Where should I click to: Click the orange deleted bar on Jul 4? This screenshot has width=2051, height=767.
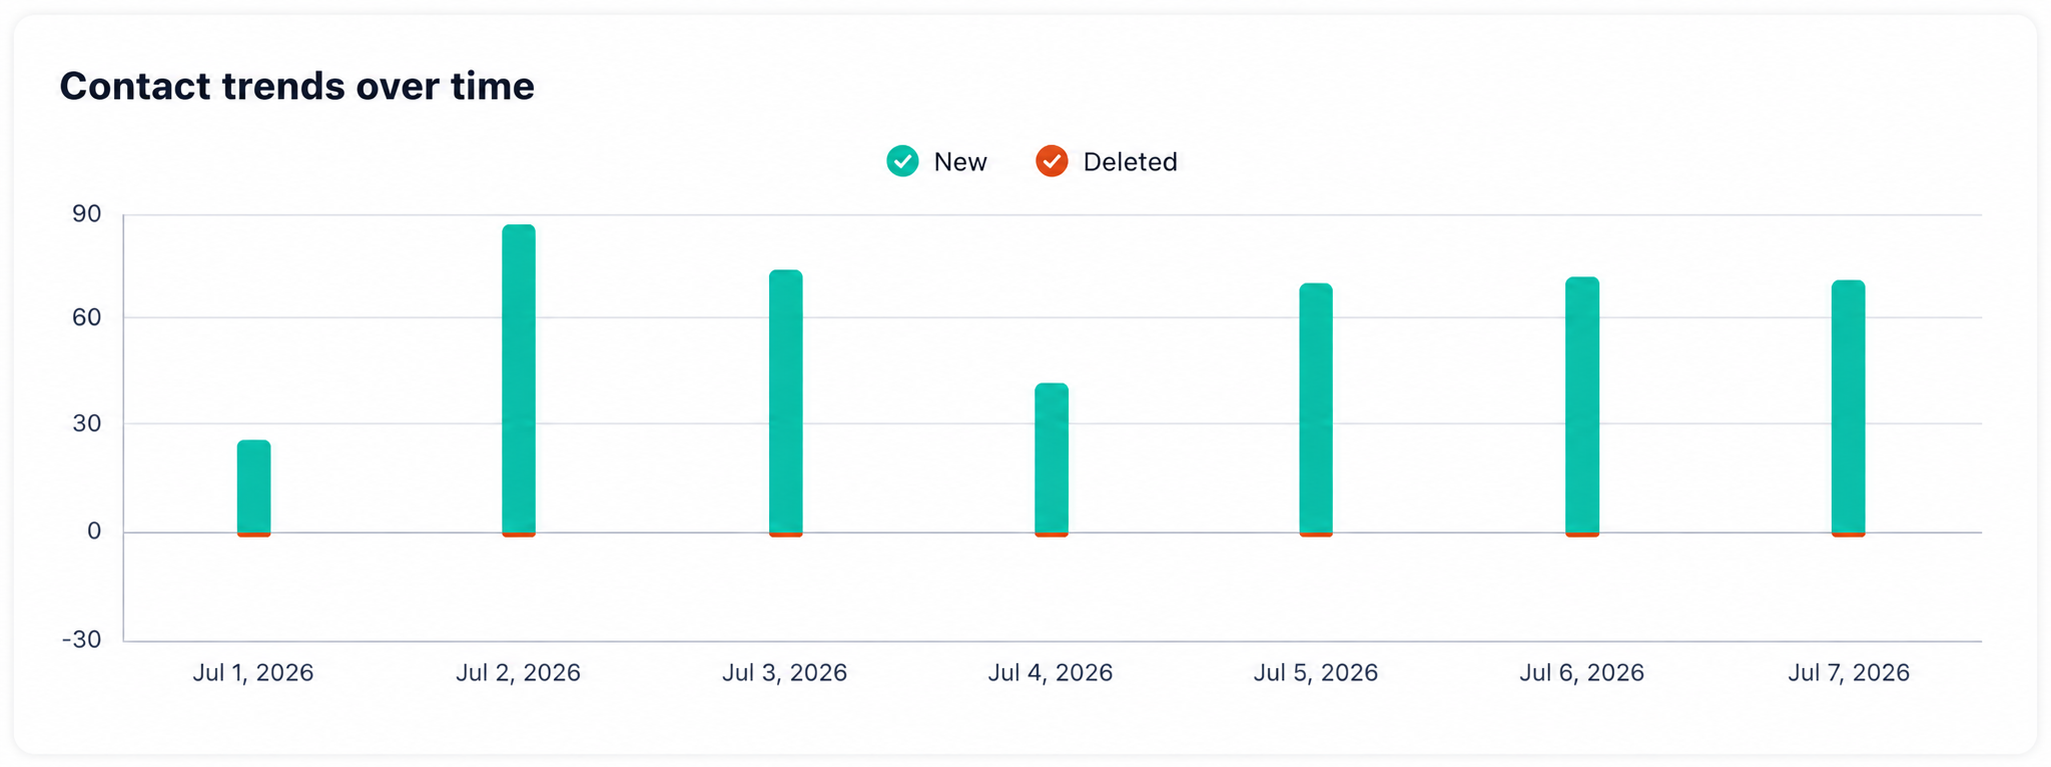[1051, 535]
